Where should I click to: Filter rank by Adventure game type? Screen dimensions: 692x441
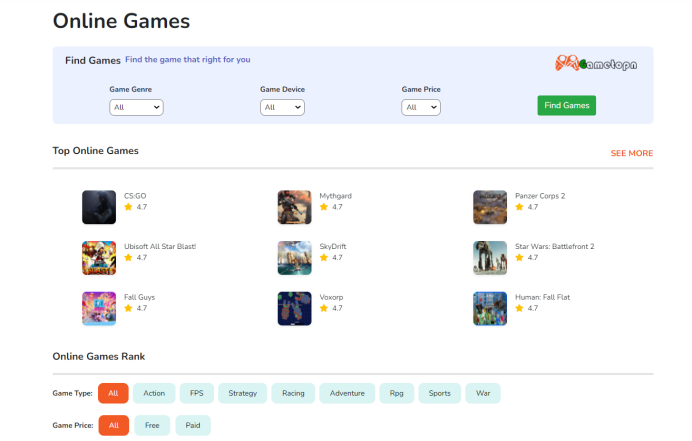coord(347,393)
